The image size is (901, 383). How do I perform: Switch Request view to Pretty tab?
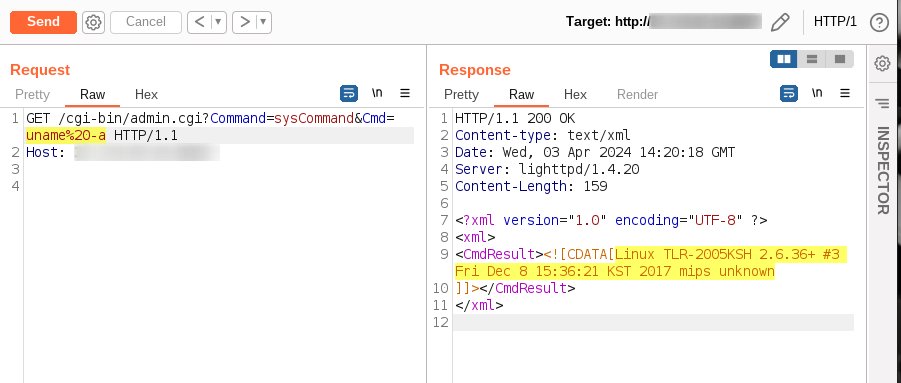(x=32, y=94)
